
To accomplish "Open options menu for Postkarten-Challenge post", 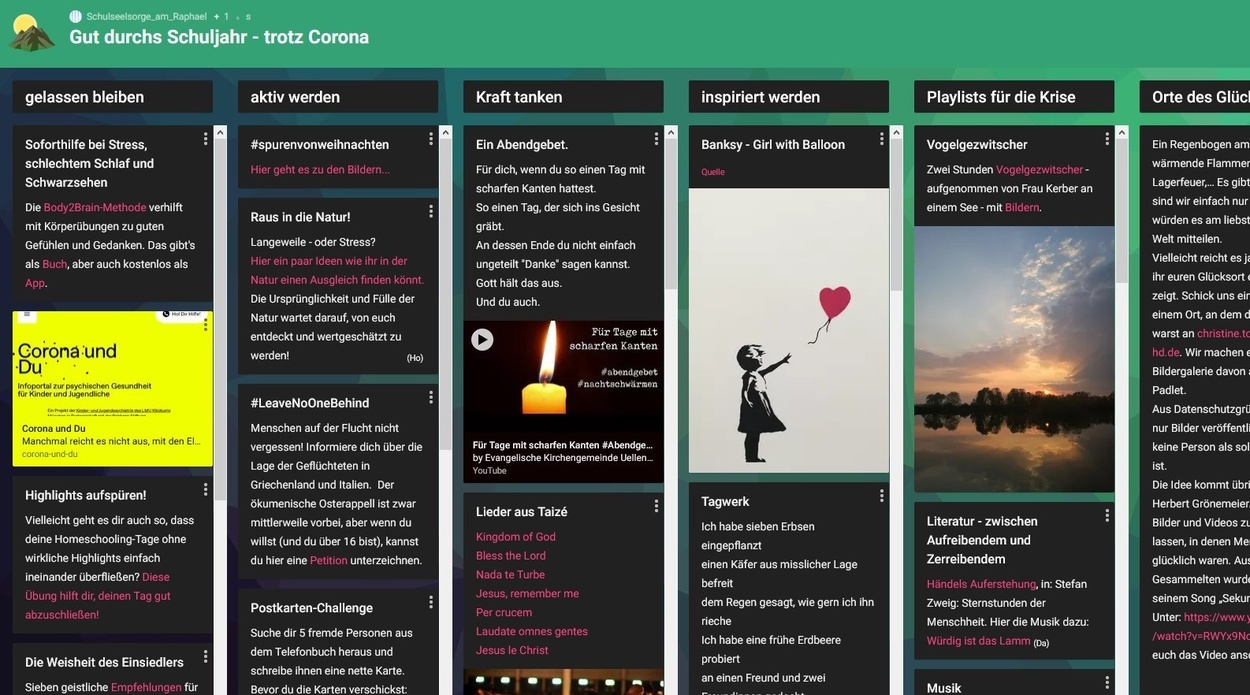I will [x=431, y=602].
